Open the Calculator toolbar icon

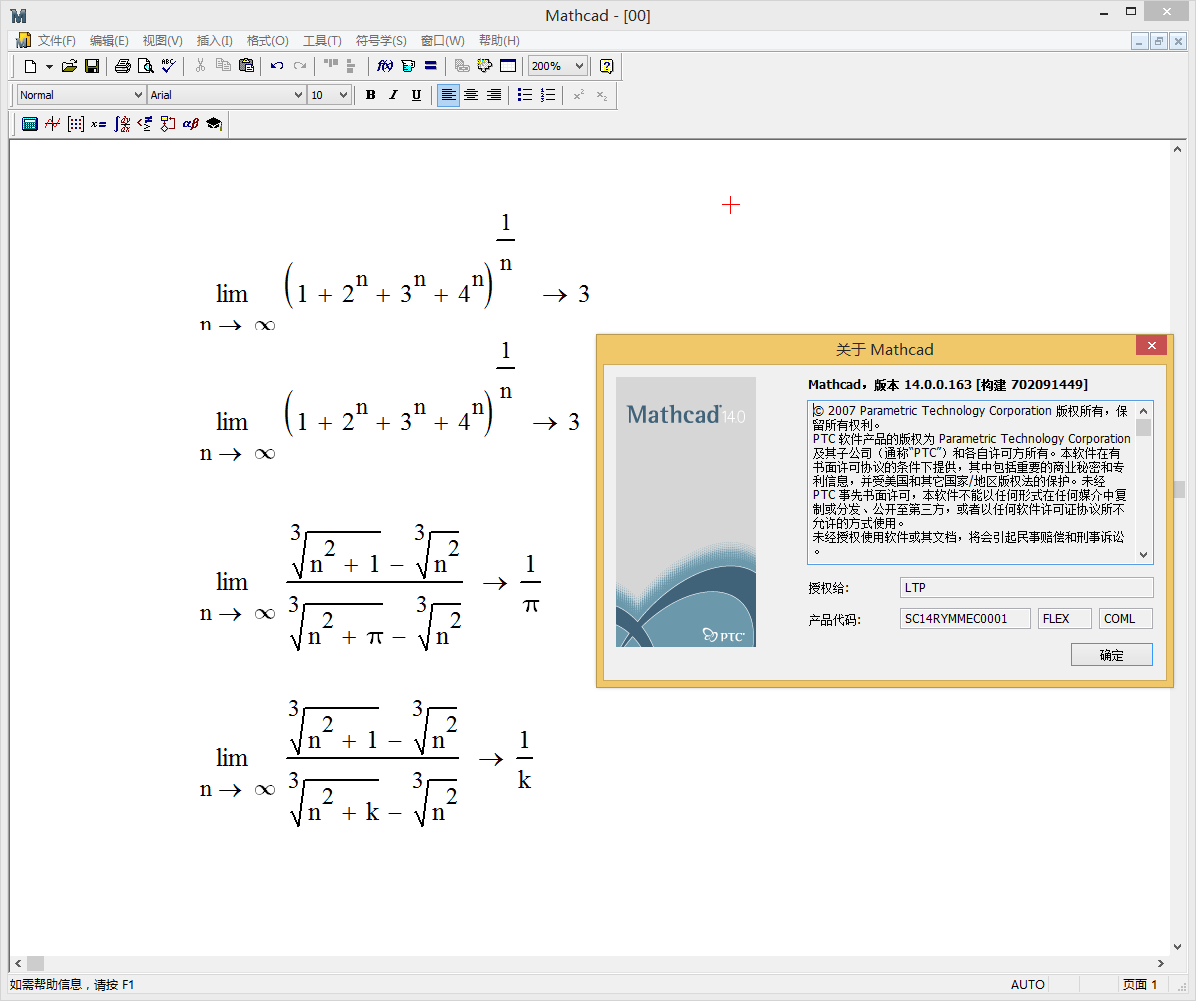coord(30,124)
